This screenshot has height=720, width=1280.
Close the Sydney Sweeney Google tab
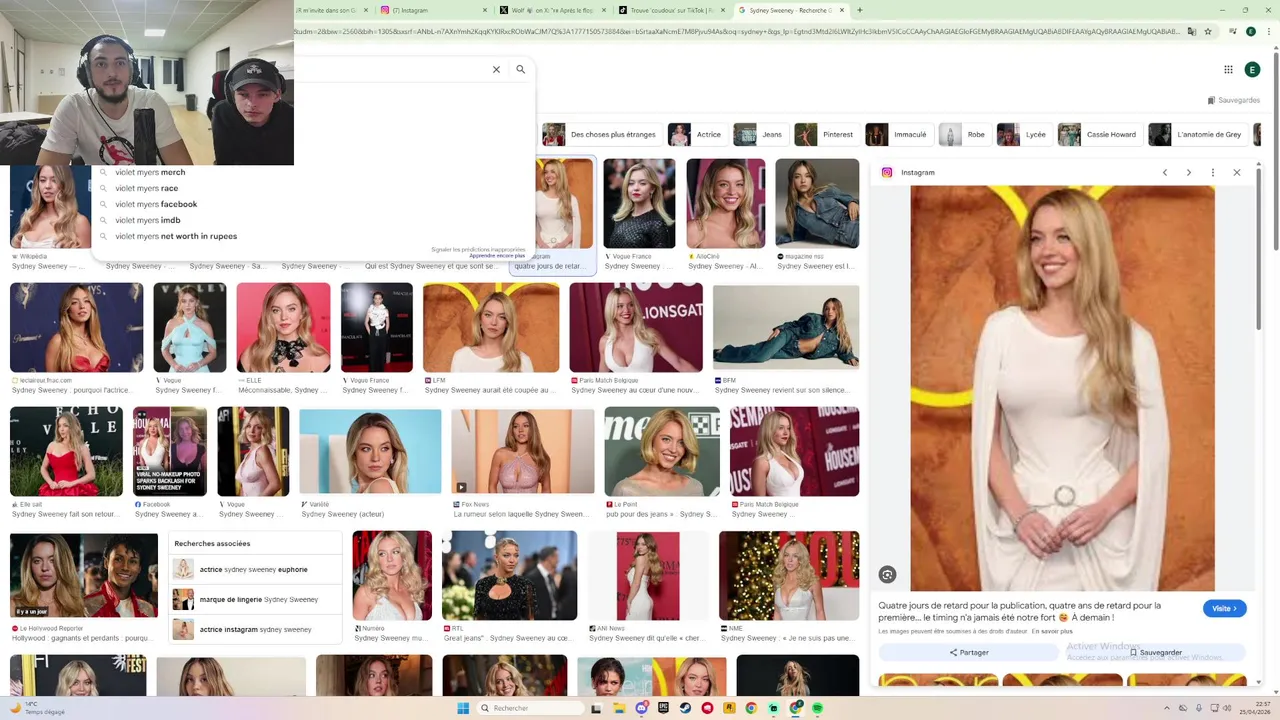[842, 10]
